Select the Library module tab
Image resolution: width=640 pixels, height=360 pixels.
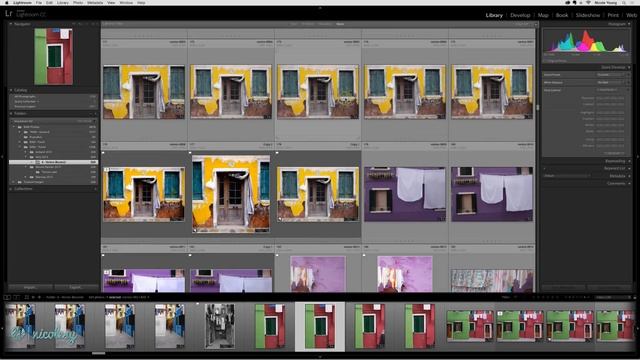coord(494,15)
